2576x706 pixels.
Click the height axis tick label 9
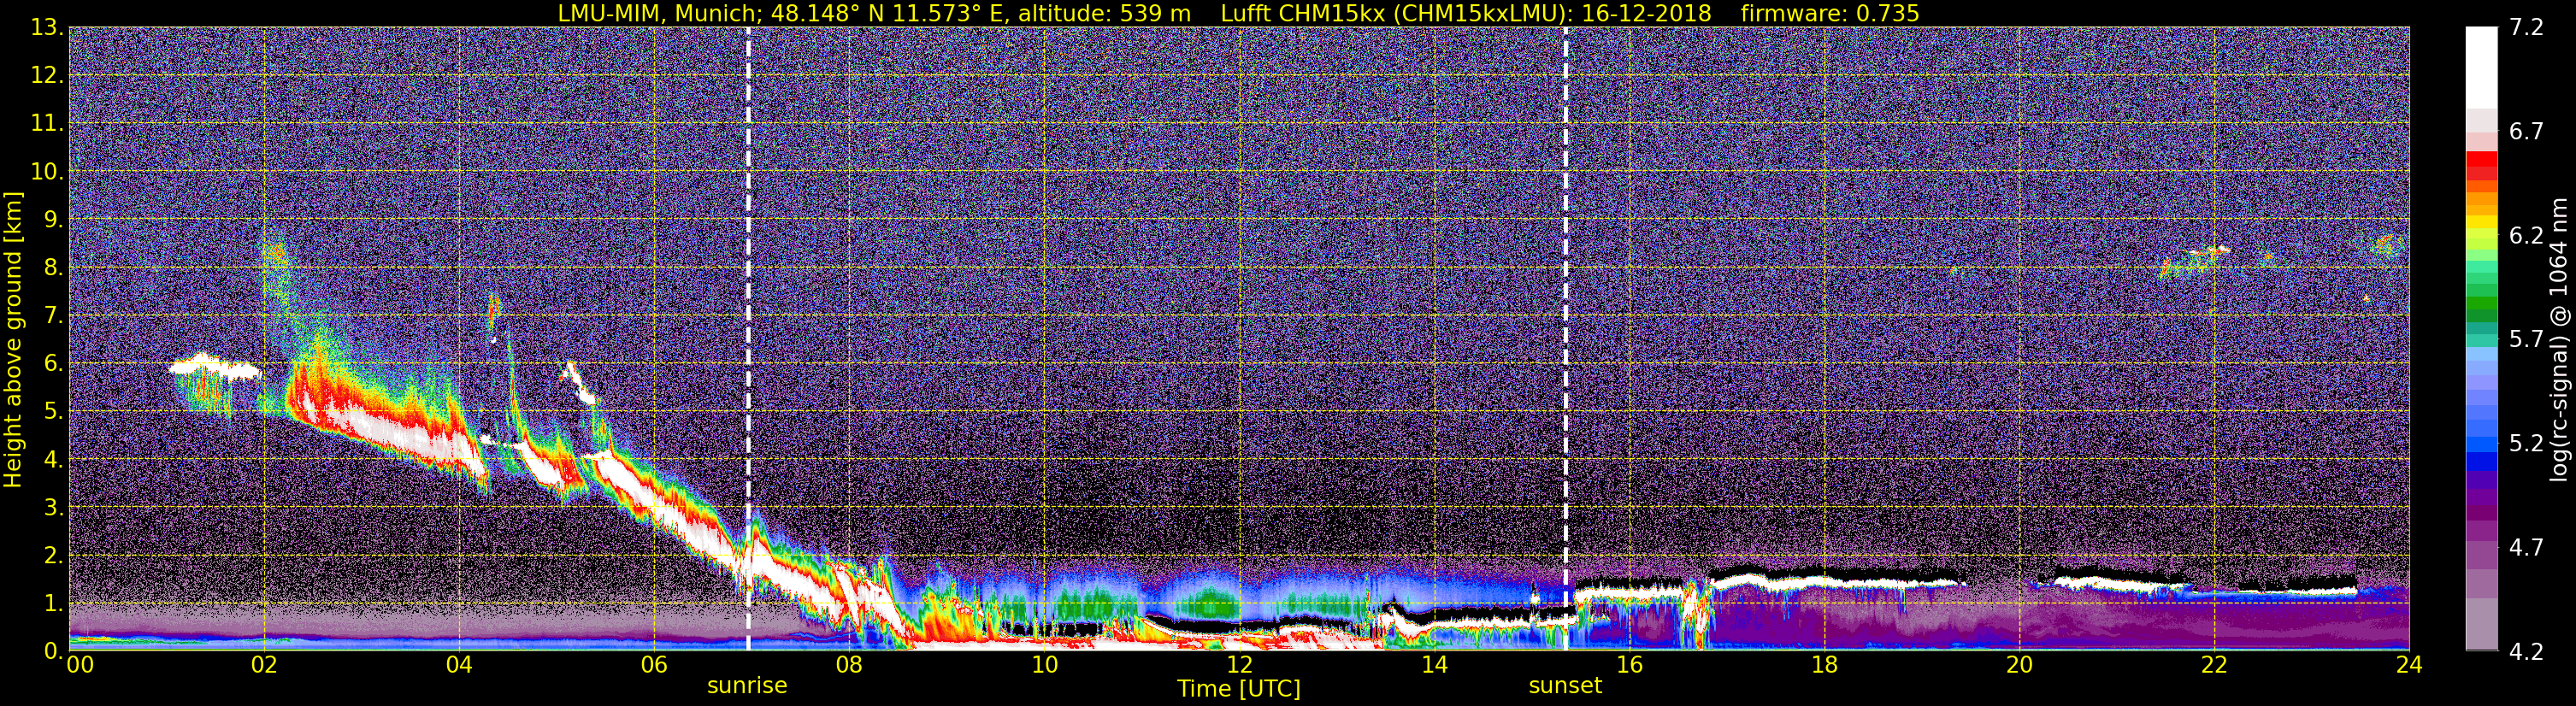tap(52, 220)
